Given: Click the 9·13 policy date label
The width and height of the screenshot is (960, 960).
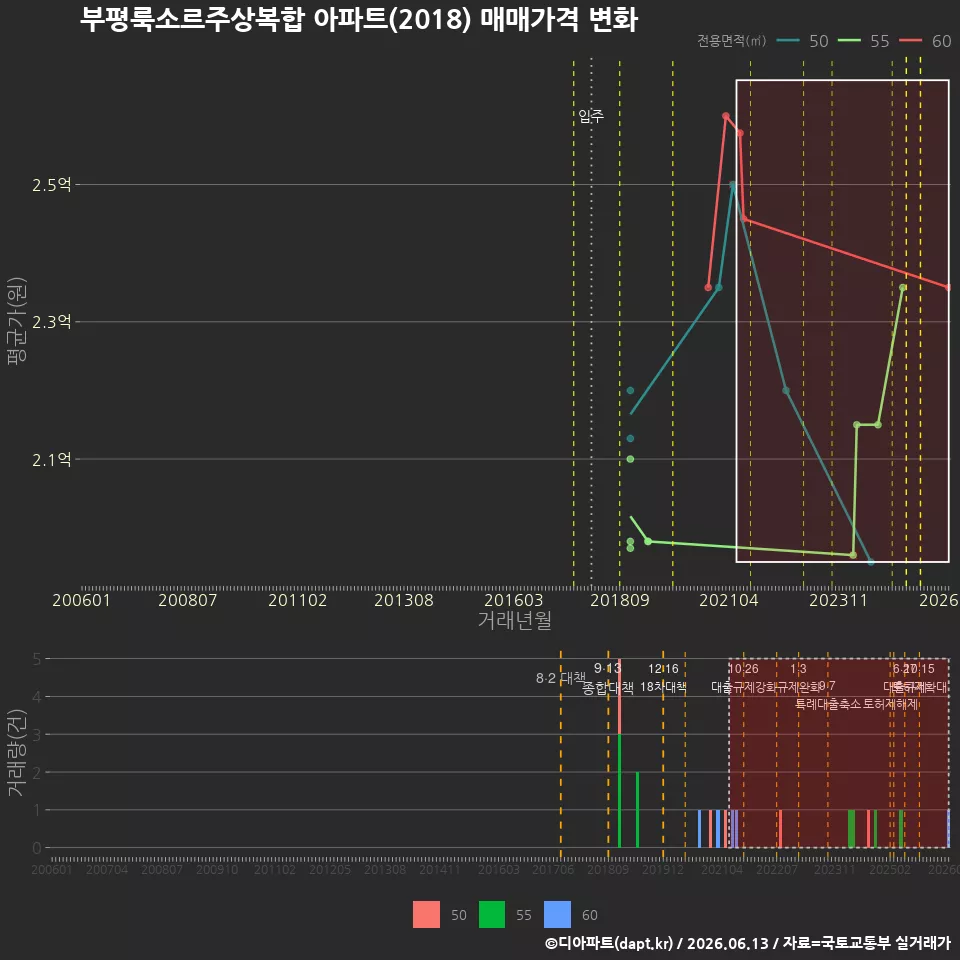Looking at the screenshot, I should [x=607, y=669].
